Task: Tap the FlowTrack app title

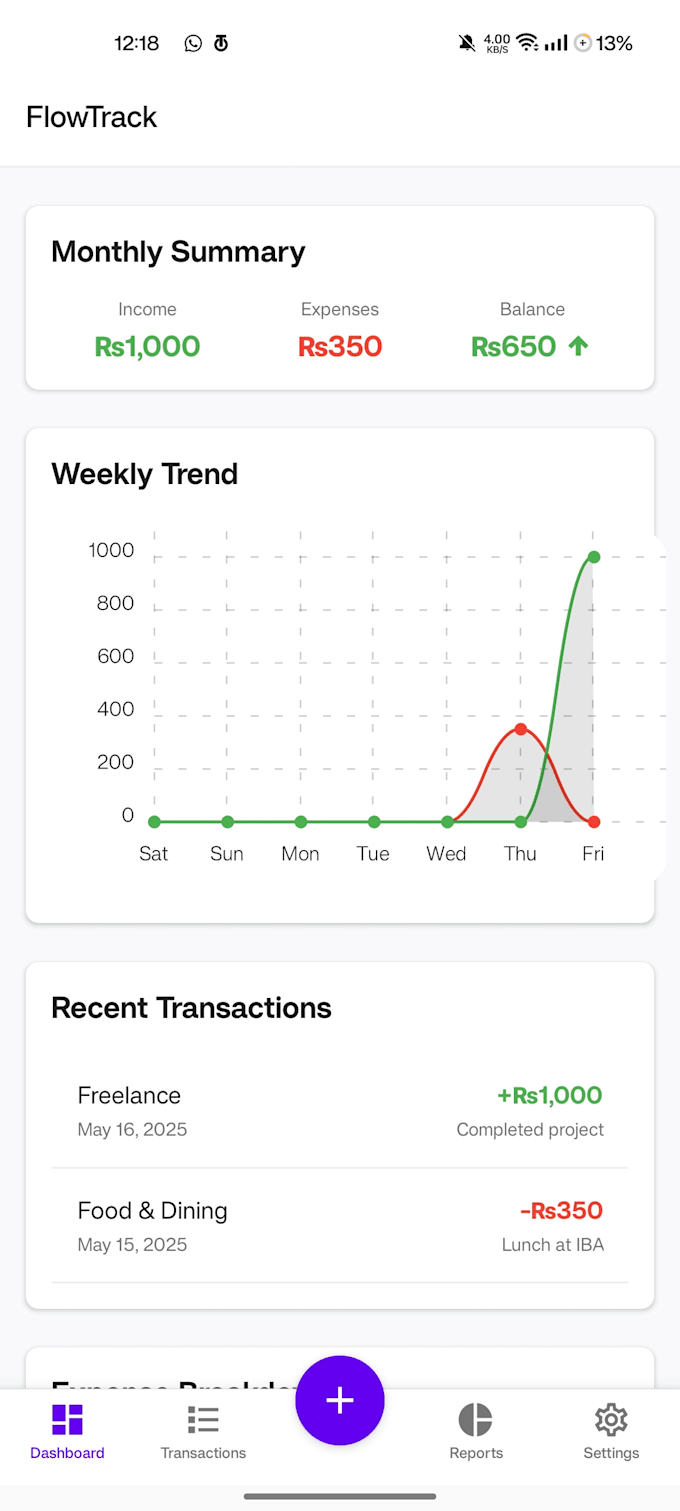Action: [92, 117]
